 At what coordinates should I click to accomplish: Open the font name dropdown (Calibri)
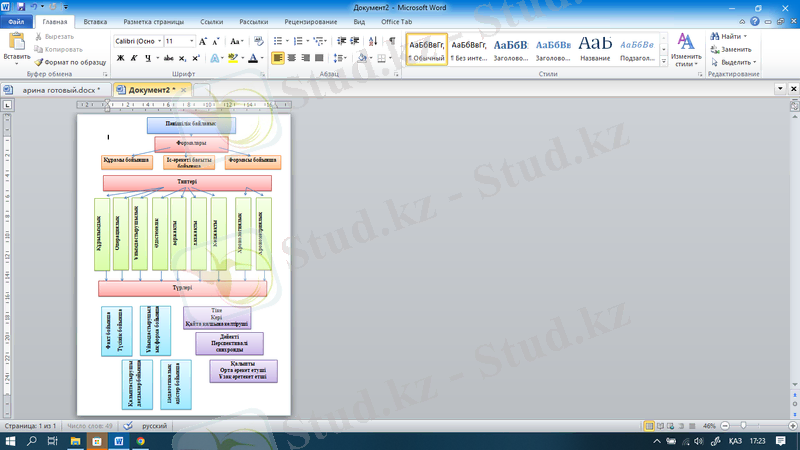coord(138,42)
